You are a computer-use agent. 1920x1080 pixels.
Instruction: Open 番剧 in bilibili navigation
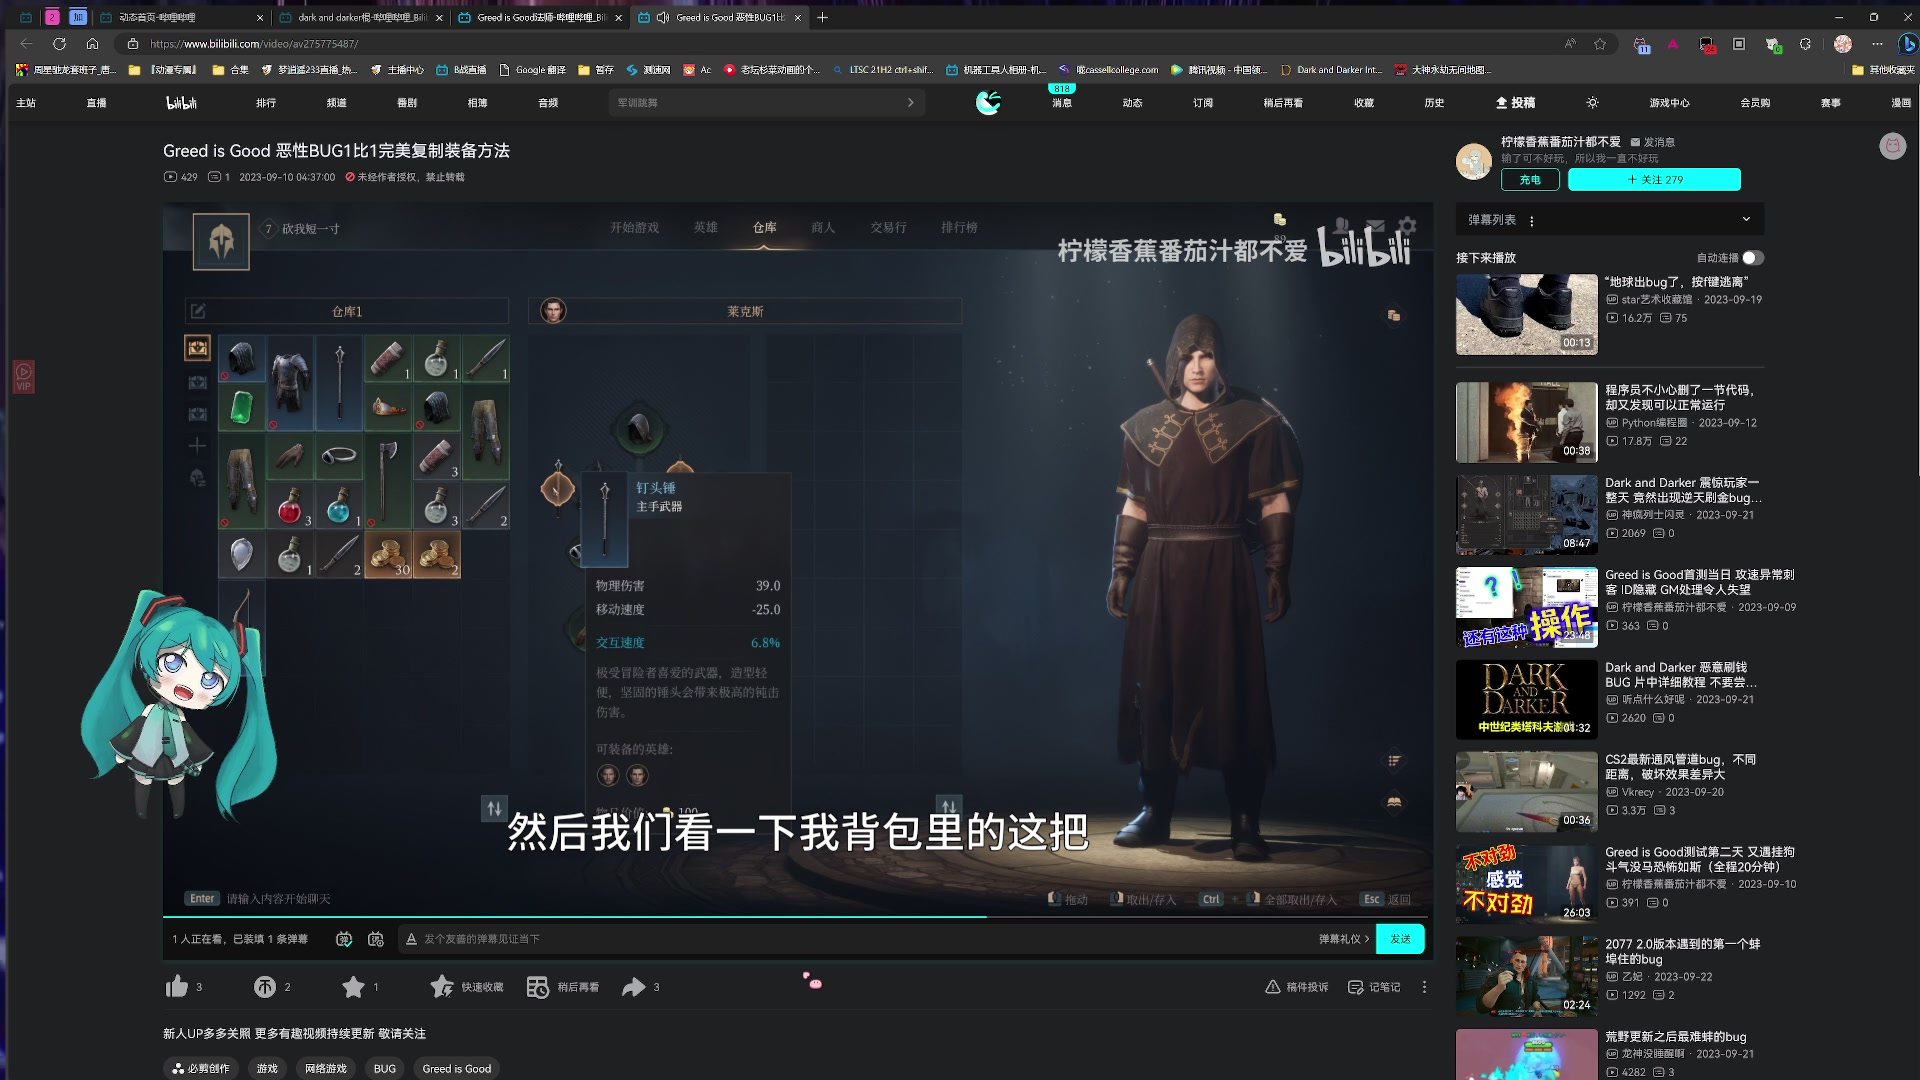click(407, 103)
